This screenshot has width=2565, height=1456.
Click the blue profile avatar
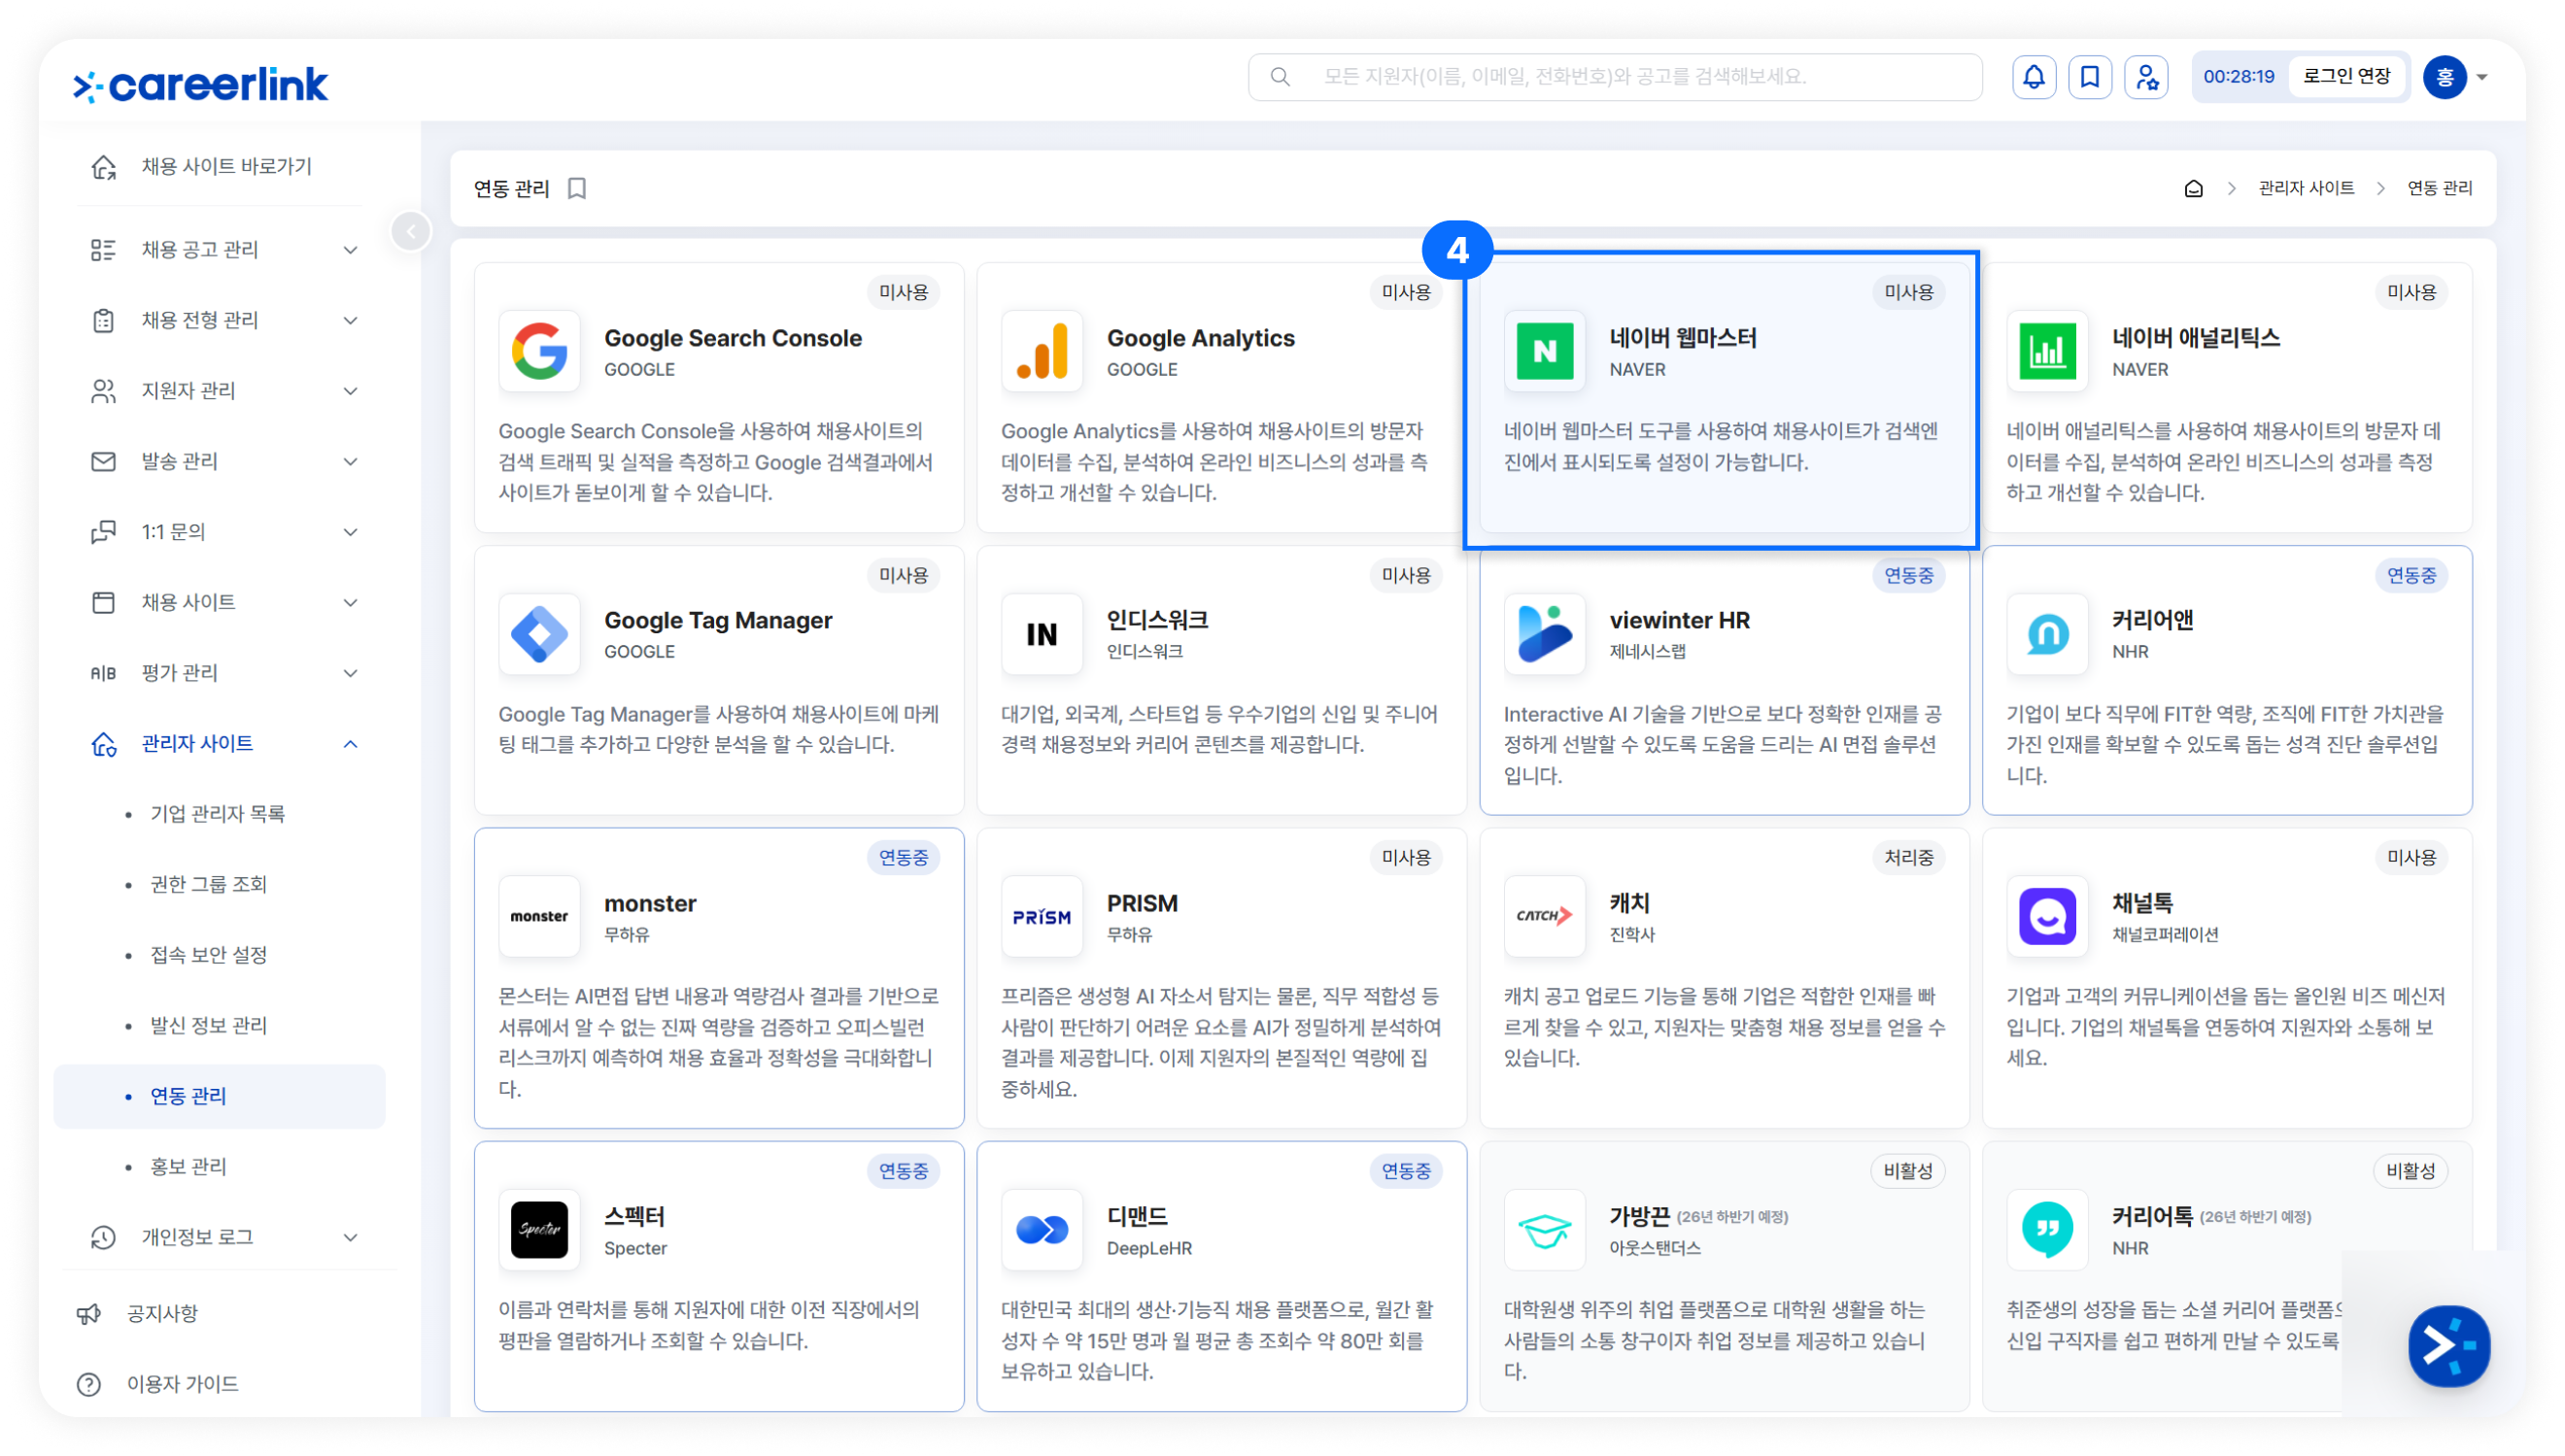point(2444,77)
